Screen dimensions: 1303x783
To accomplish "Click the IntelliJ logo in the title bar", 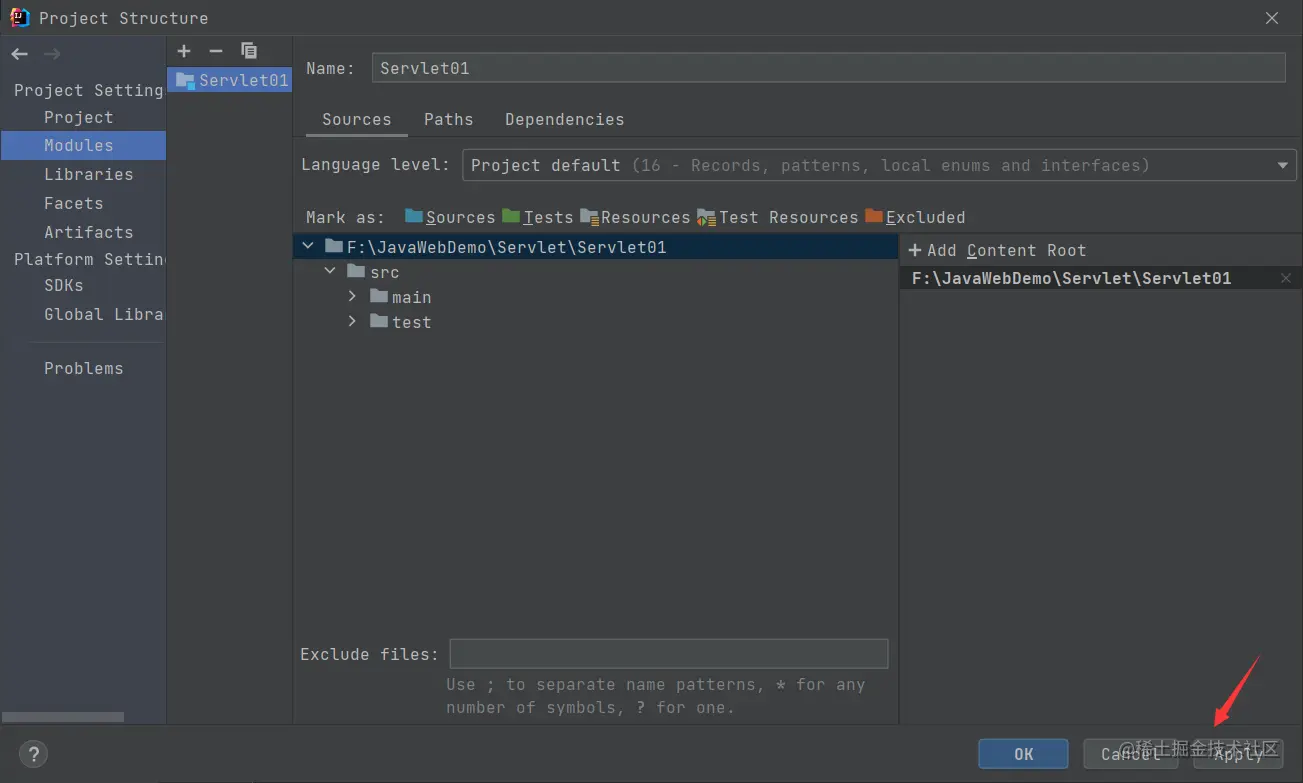I will tap(19, 17).
